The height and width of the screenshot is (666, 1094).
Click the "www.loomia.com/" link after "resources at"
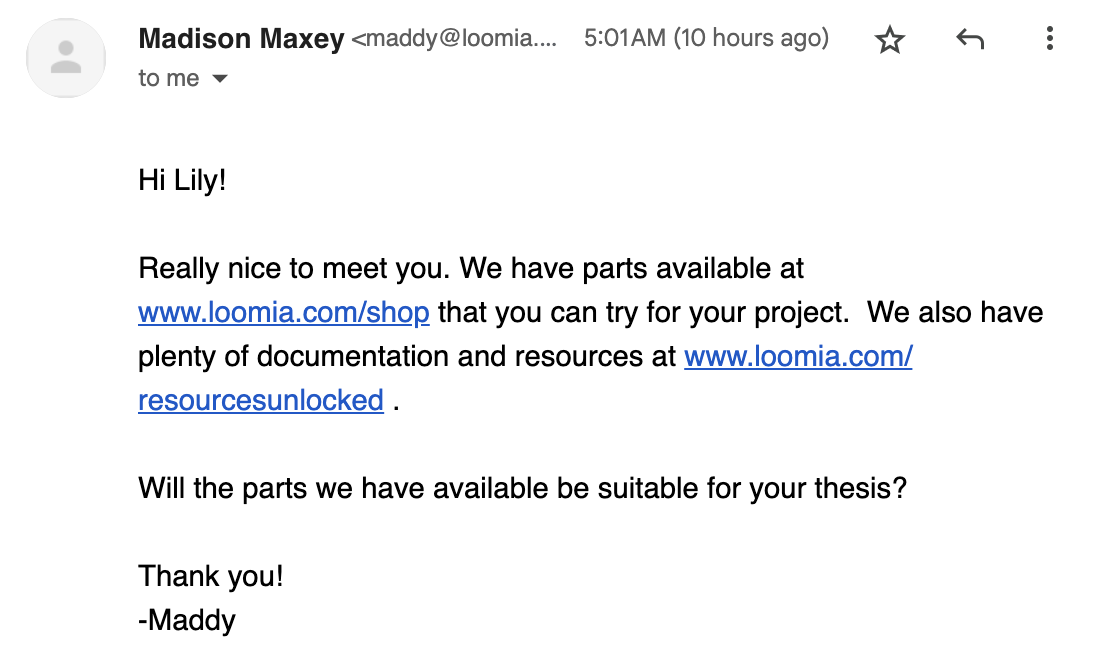point(798,357)
